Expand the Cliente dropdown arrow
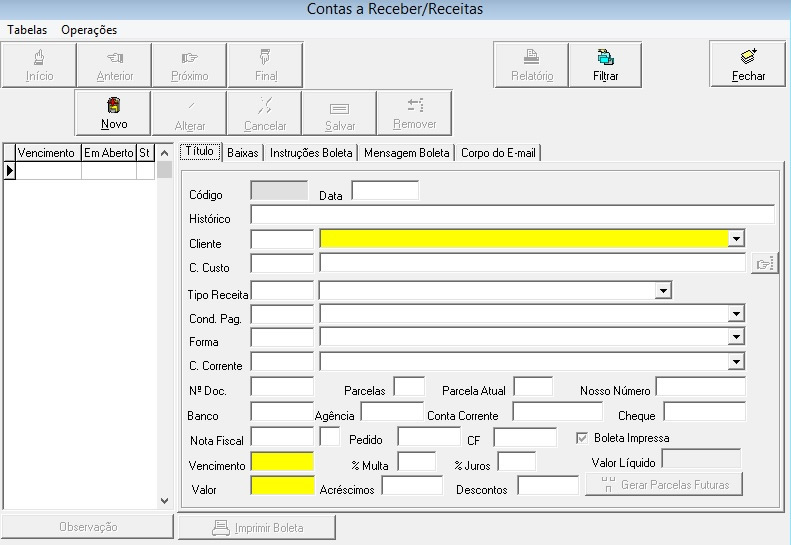The width and height of the screenshot is (791, 545). coord(736,238)
